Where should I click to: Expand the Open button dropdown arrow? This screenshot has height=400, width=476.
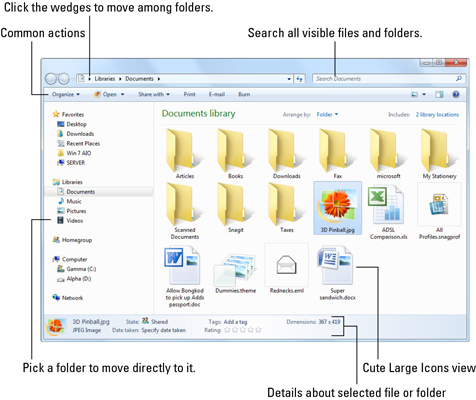122,95
